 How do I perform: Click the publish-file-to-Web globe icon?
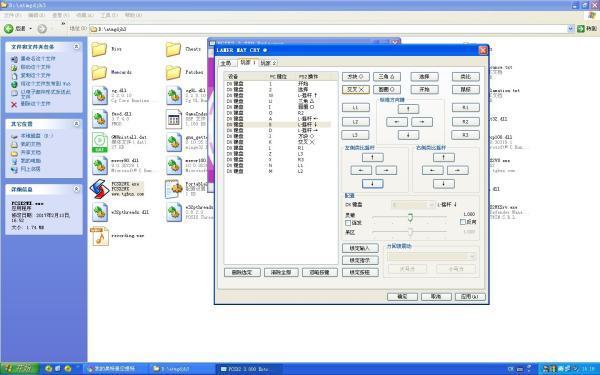coord(14,84)
